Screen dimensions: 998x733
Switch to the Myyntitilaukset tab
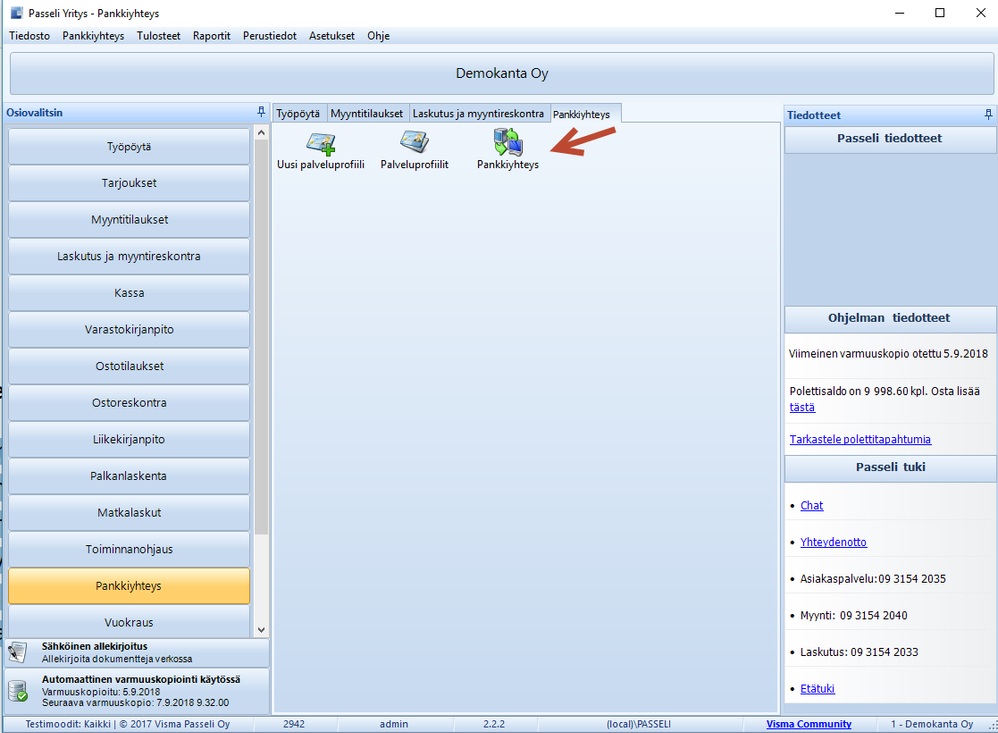[367, 113]
